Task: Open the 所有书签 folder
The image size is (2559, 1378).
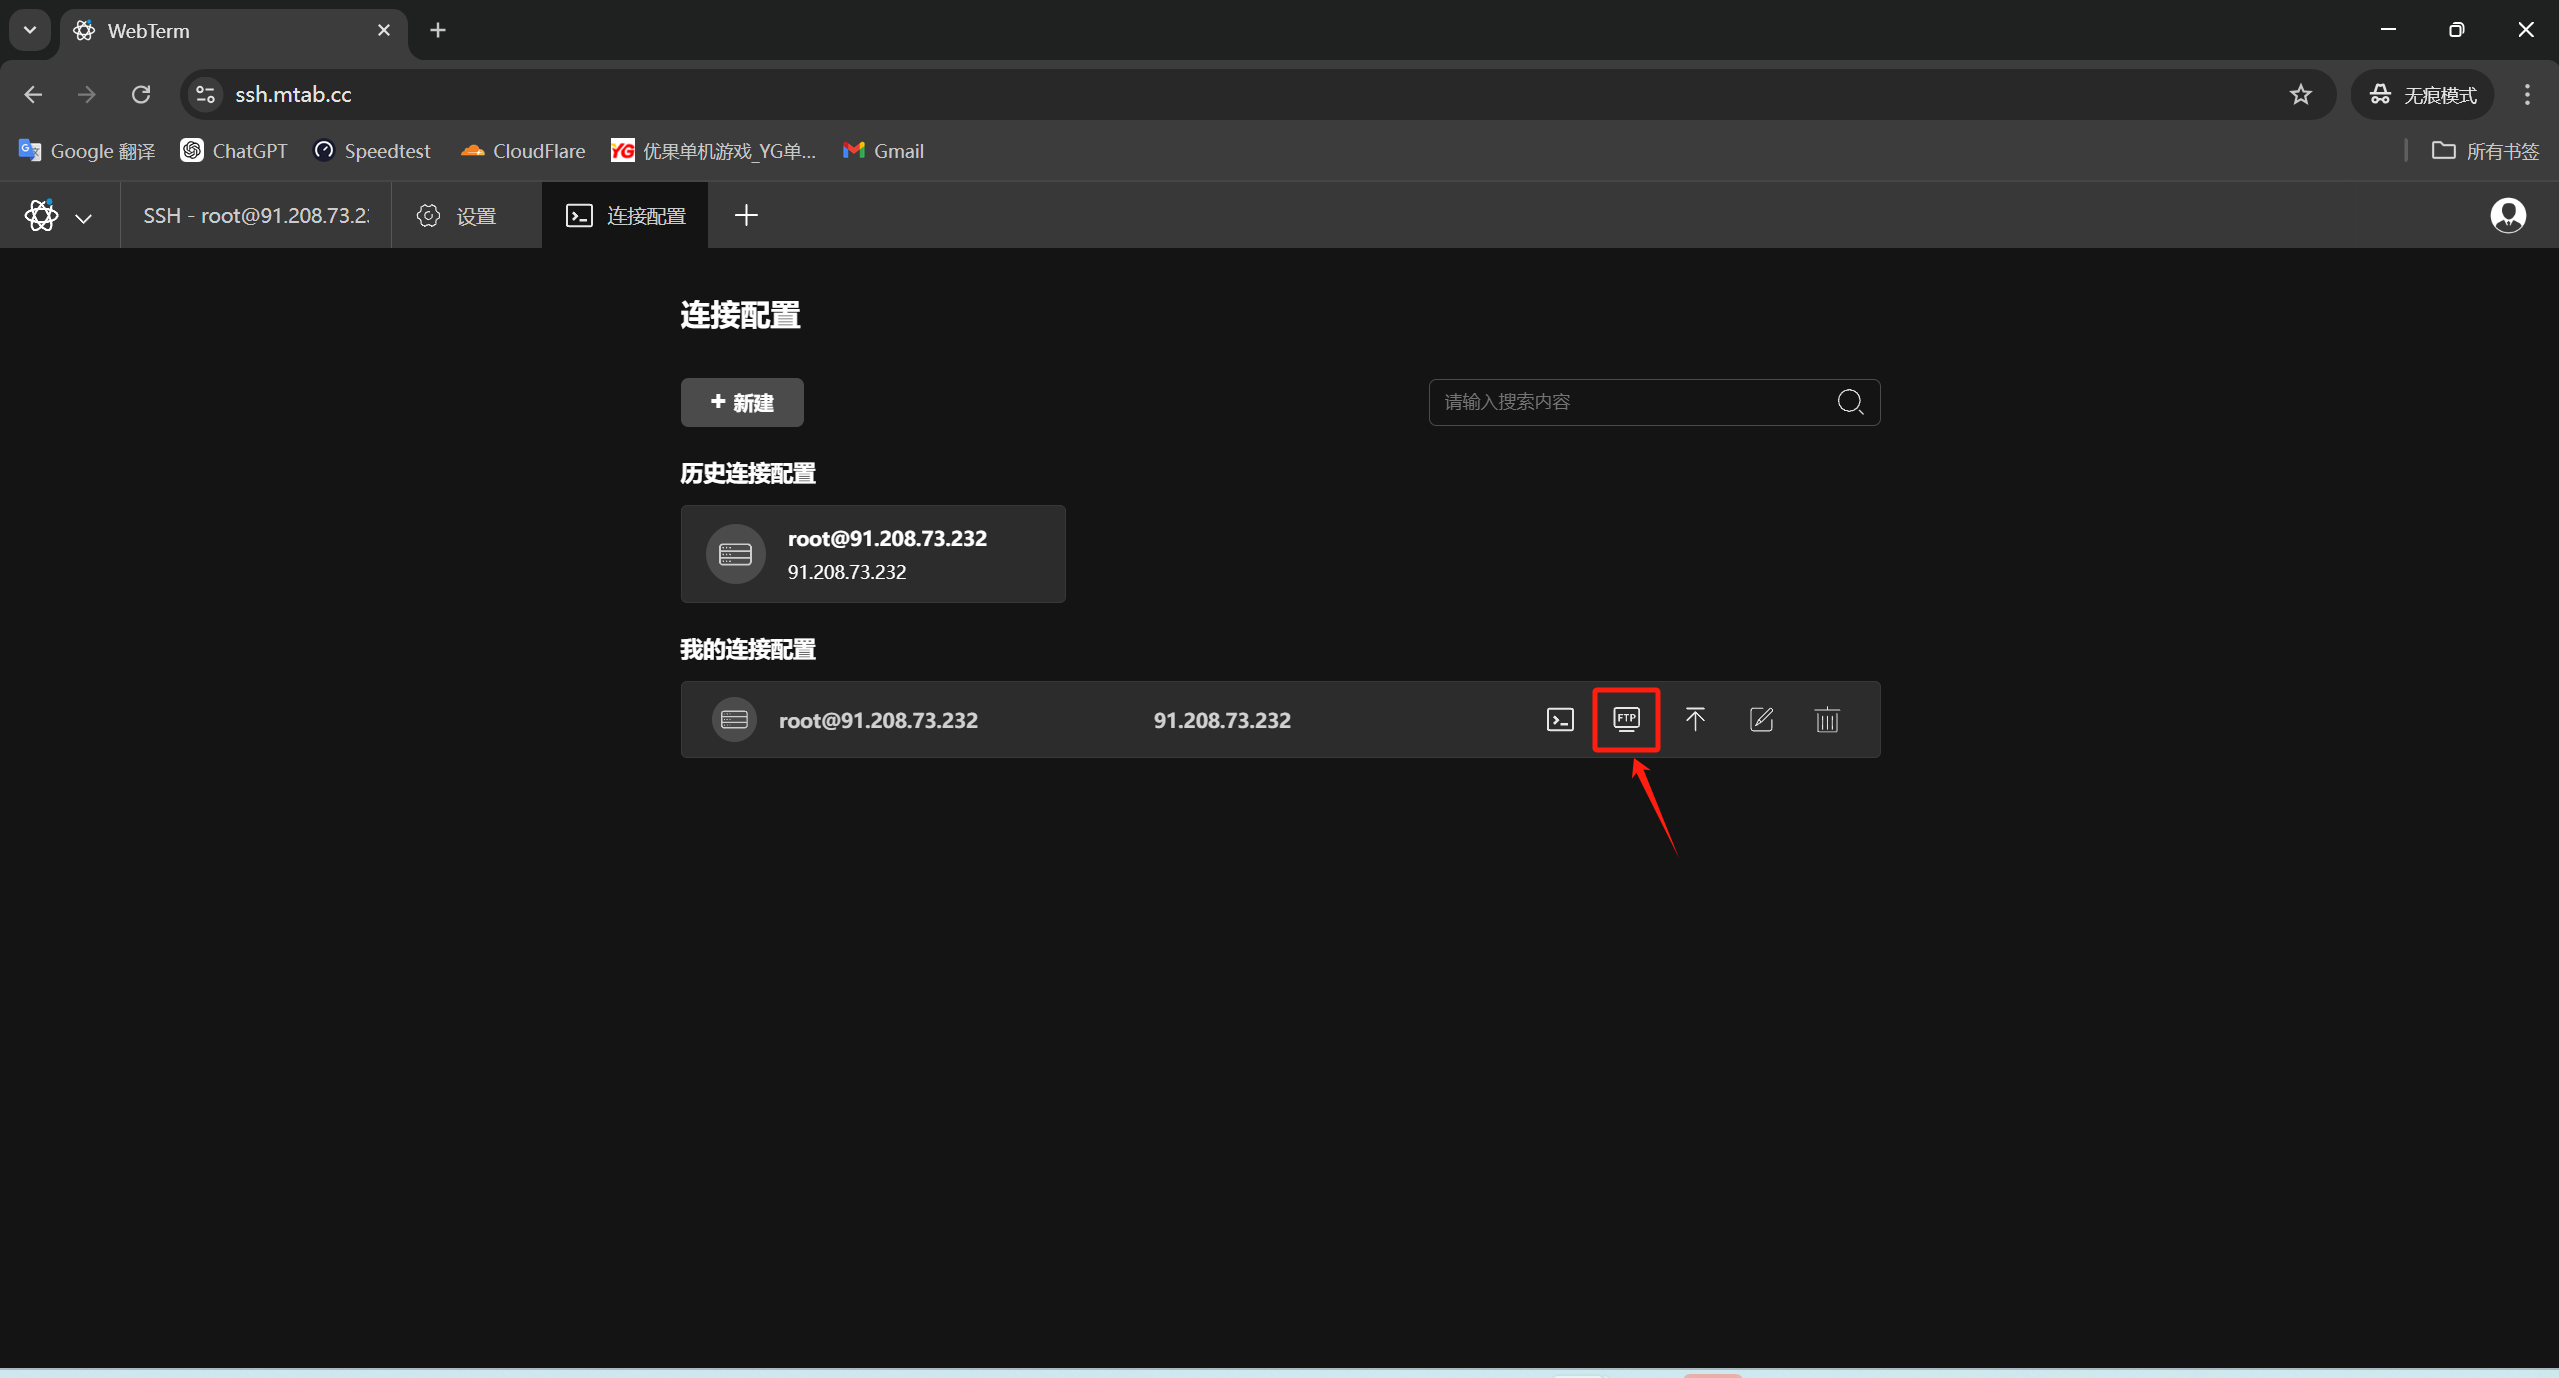Action: 2485,151
